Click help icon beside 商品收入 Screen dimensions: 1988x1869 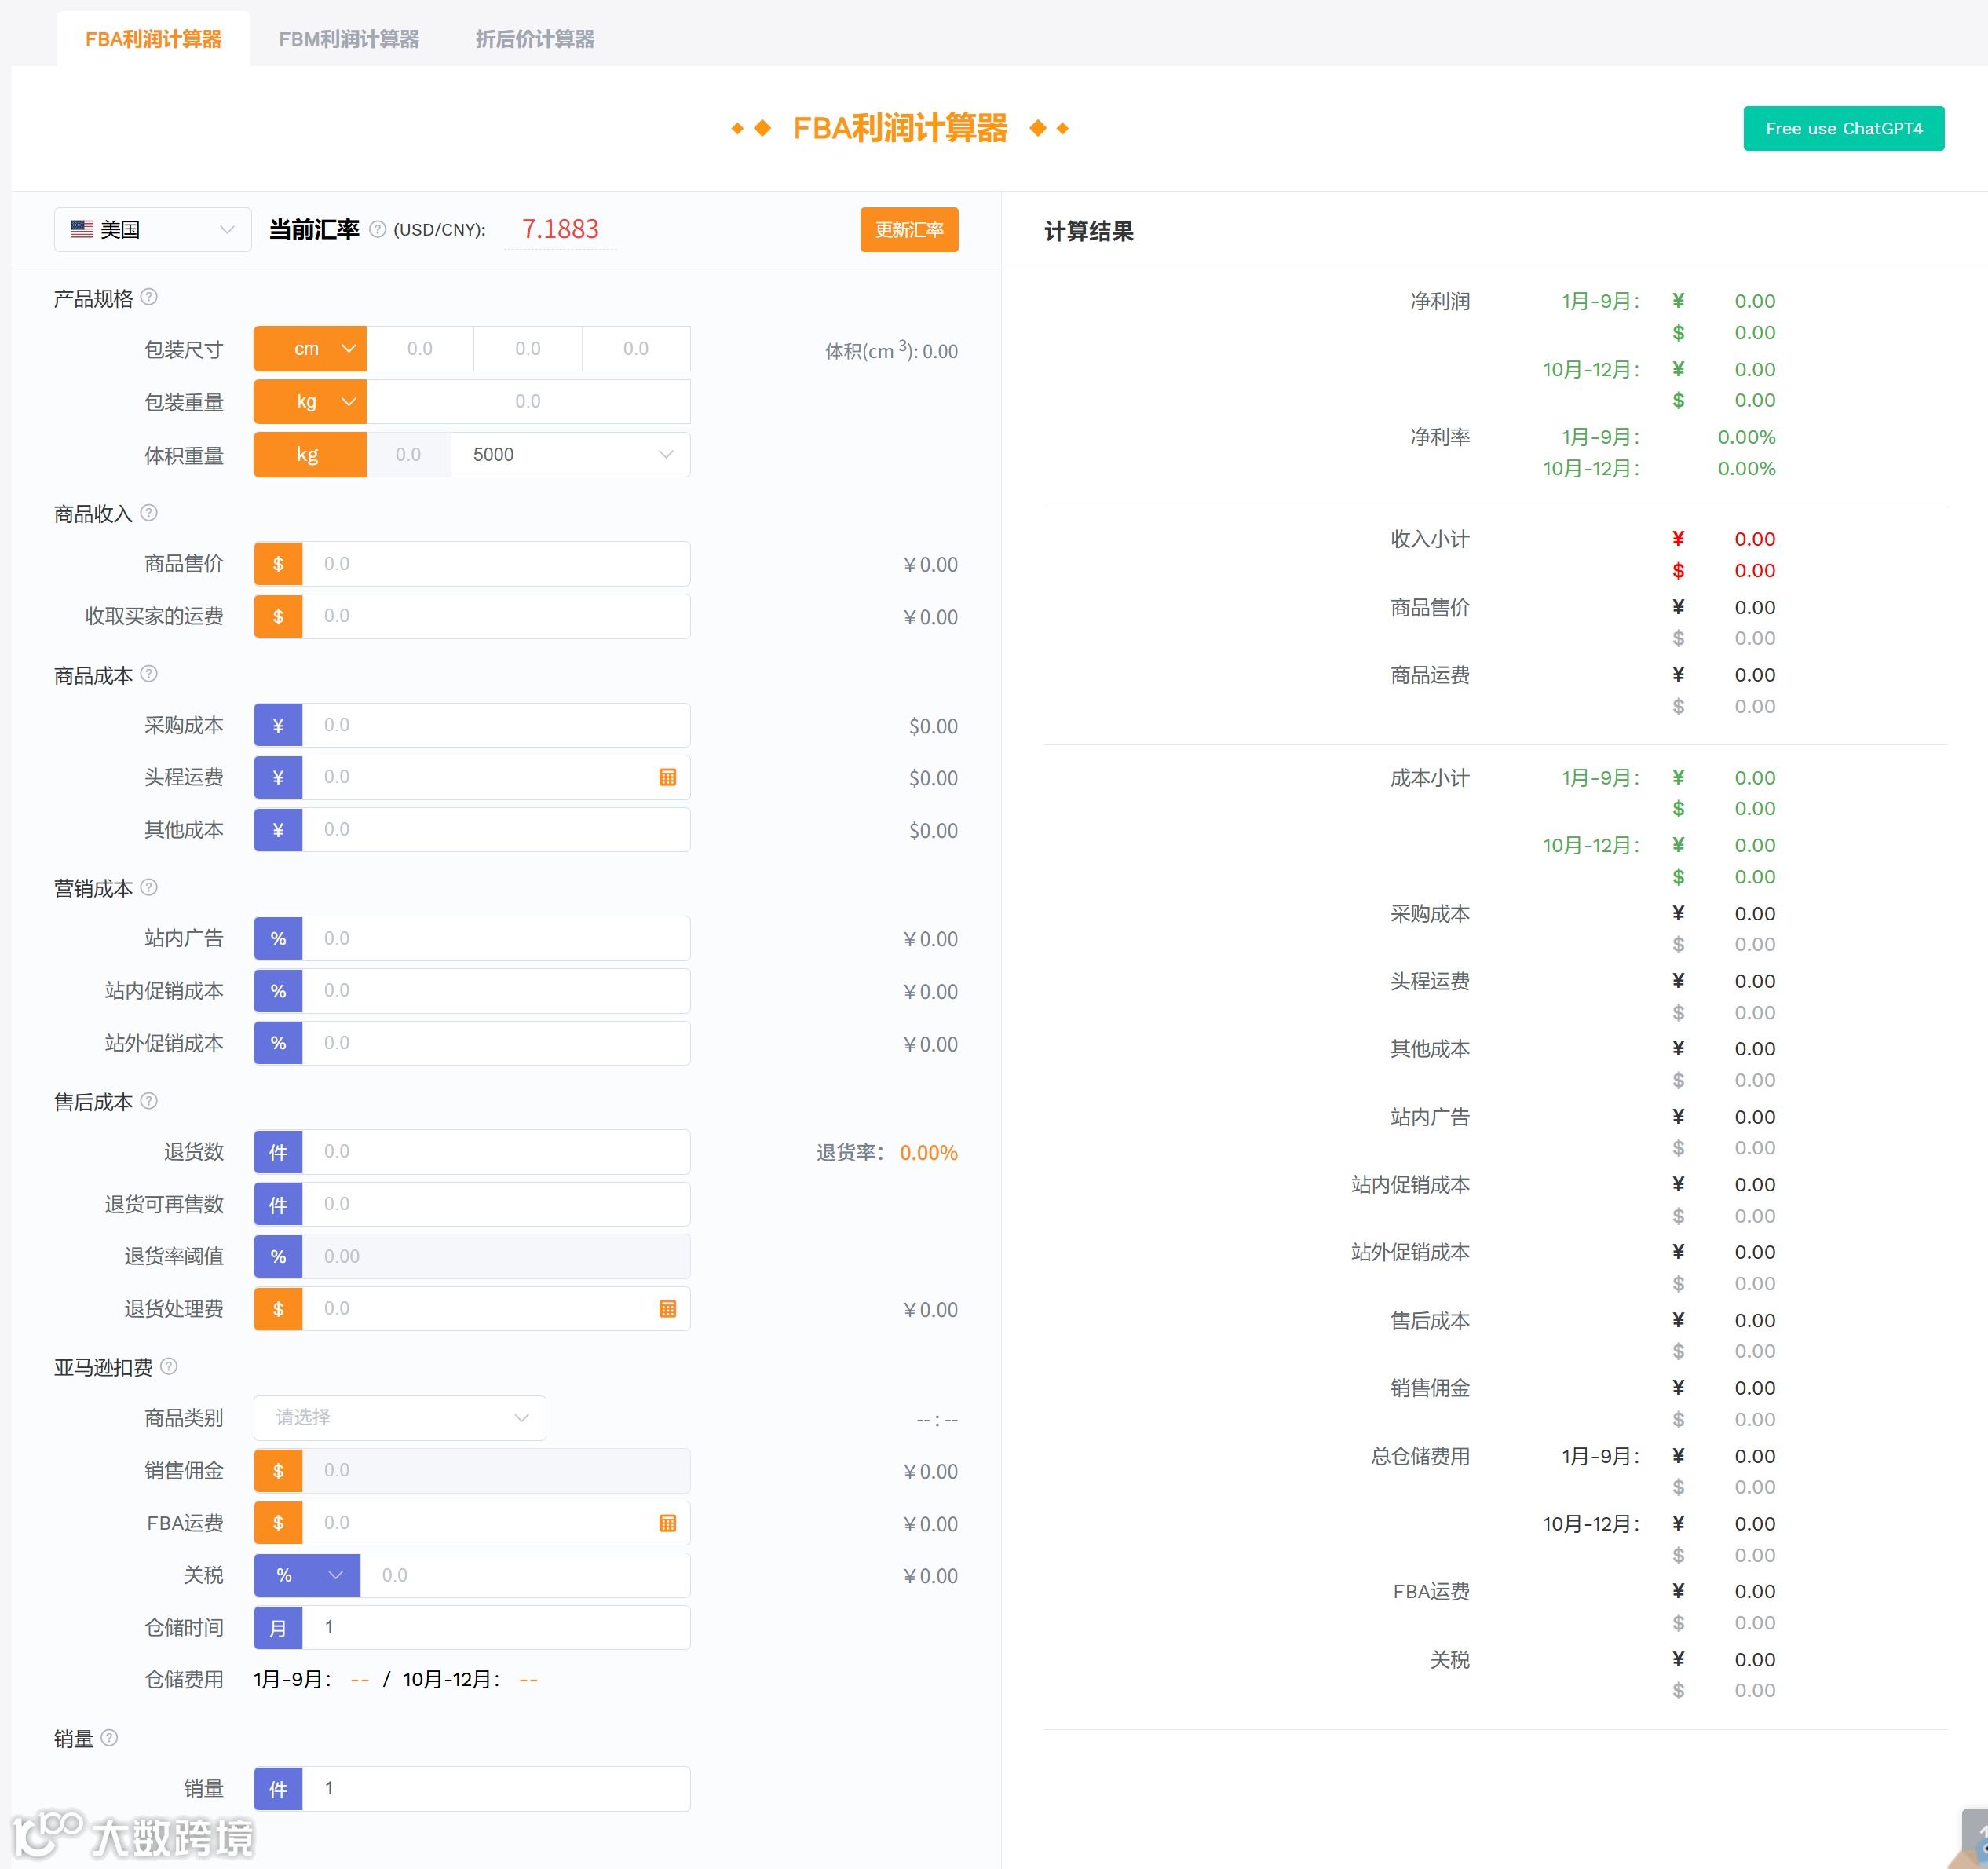[x=149, y=513]
